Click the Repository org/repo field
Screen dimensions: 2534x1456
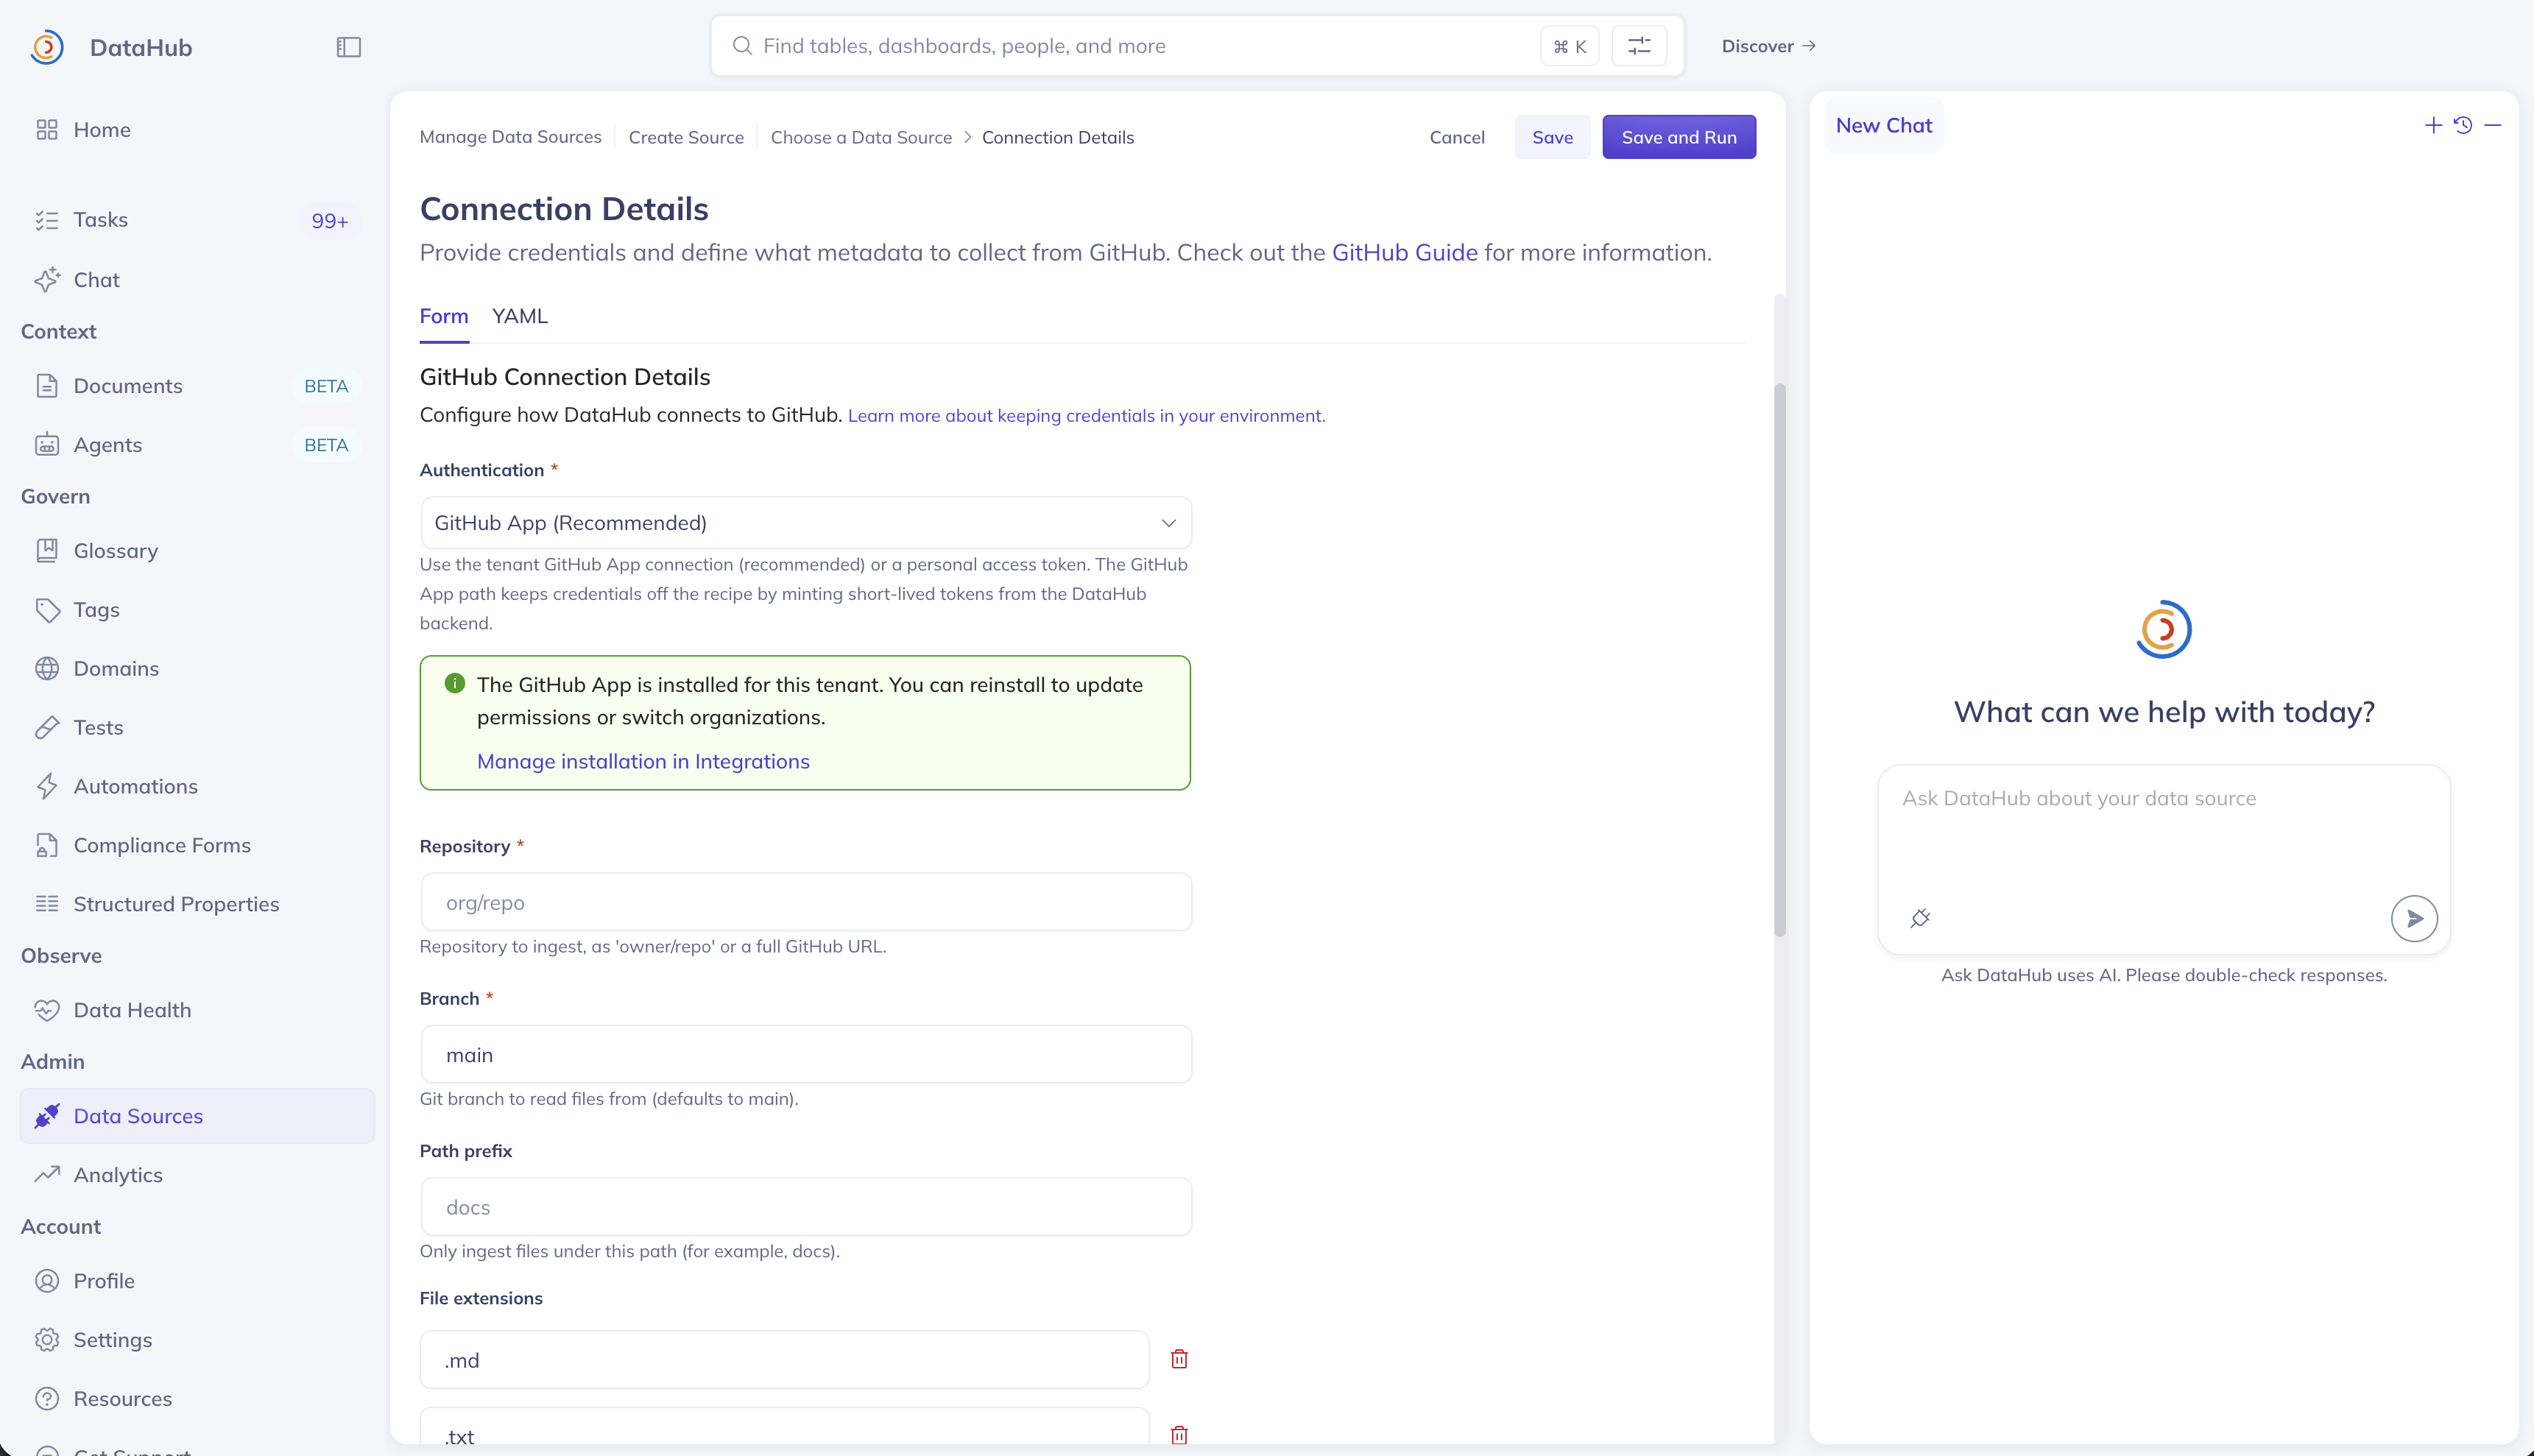(x=806, y=902)
